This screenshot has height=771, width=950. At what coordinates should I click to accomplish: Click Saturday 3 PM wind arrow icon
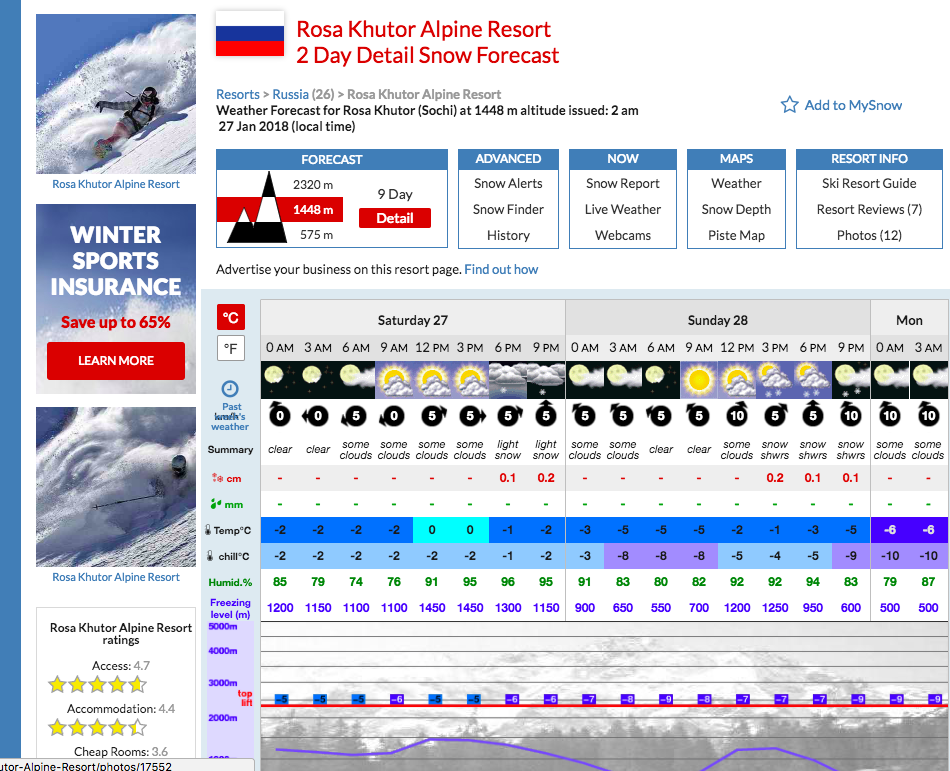click(x=470, y=415)
